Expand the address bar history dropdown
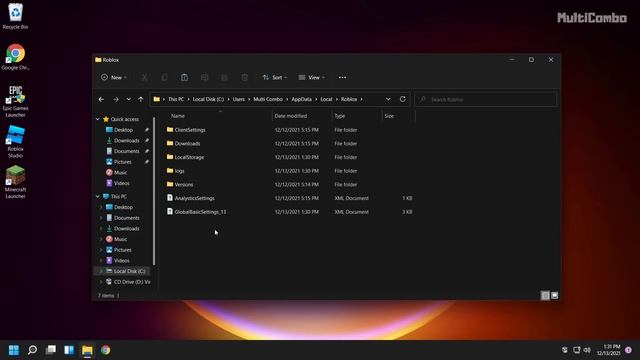Viewport: 640px width, 360px height. [x=388, y=99]
